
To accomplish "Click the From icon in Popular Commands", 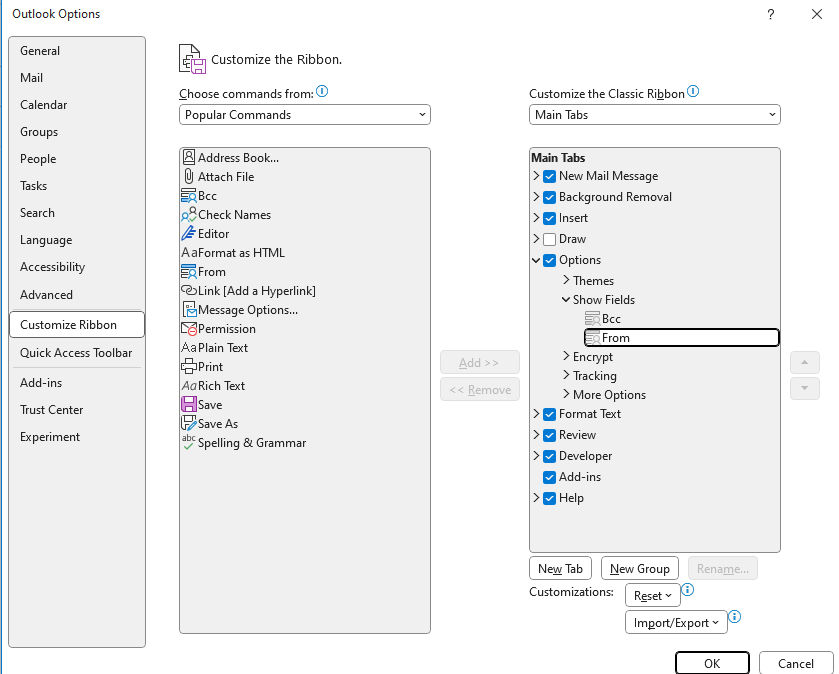I will tap(188, 272).
